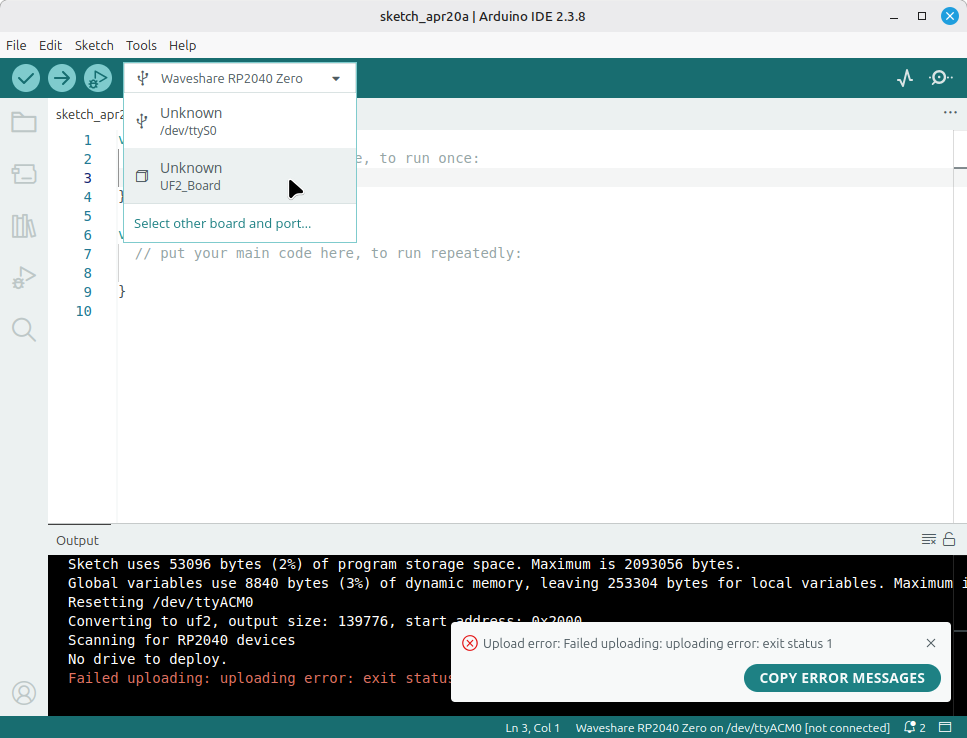Toggle output word wrap icon
This screenshot has height=738, width=967.
[x=929, y=539]
